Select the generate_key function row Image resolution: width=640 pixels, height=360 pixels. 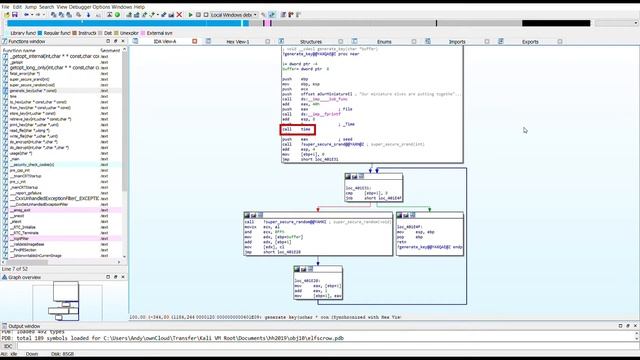61,91
